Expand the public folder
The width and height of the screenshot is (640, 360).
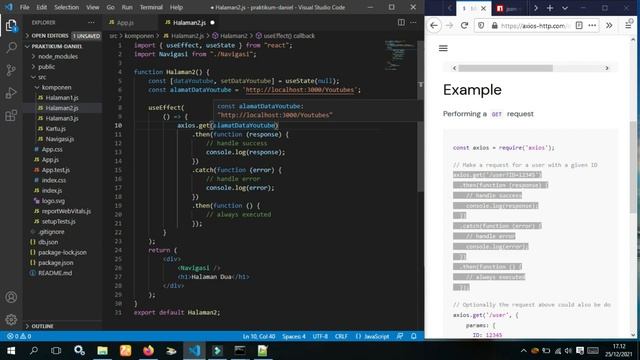pos(46,67)
